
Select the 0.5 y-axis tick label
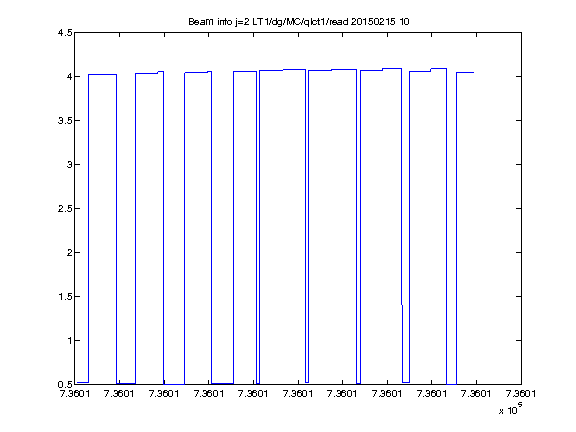65,385
